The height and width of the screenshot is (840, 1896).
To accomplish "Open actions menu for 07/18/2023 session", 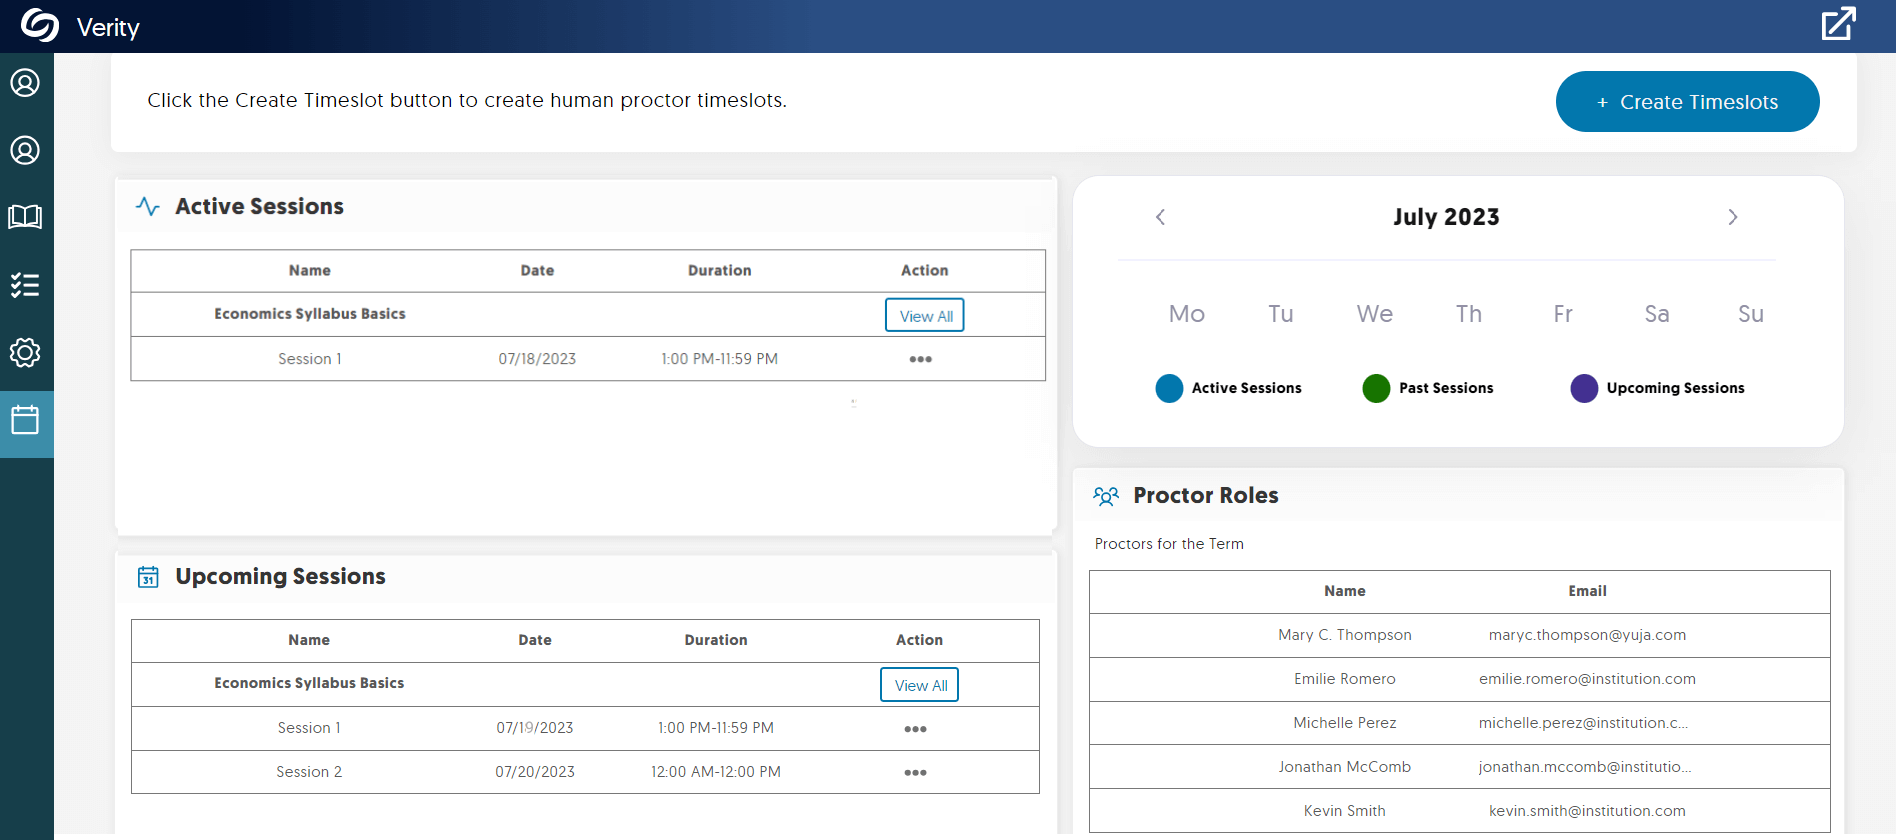I will 921,359.
